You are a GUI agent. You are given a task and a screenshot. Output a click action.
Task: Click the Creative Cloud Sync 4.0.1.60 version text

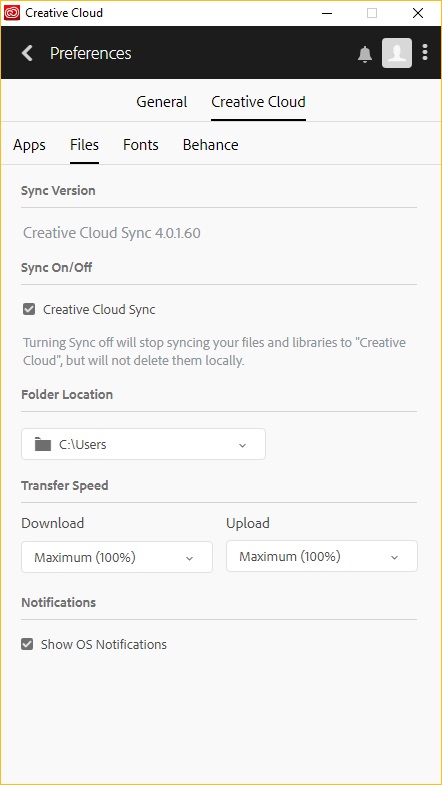click(112, 233)
